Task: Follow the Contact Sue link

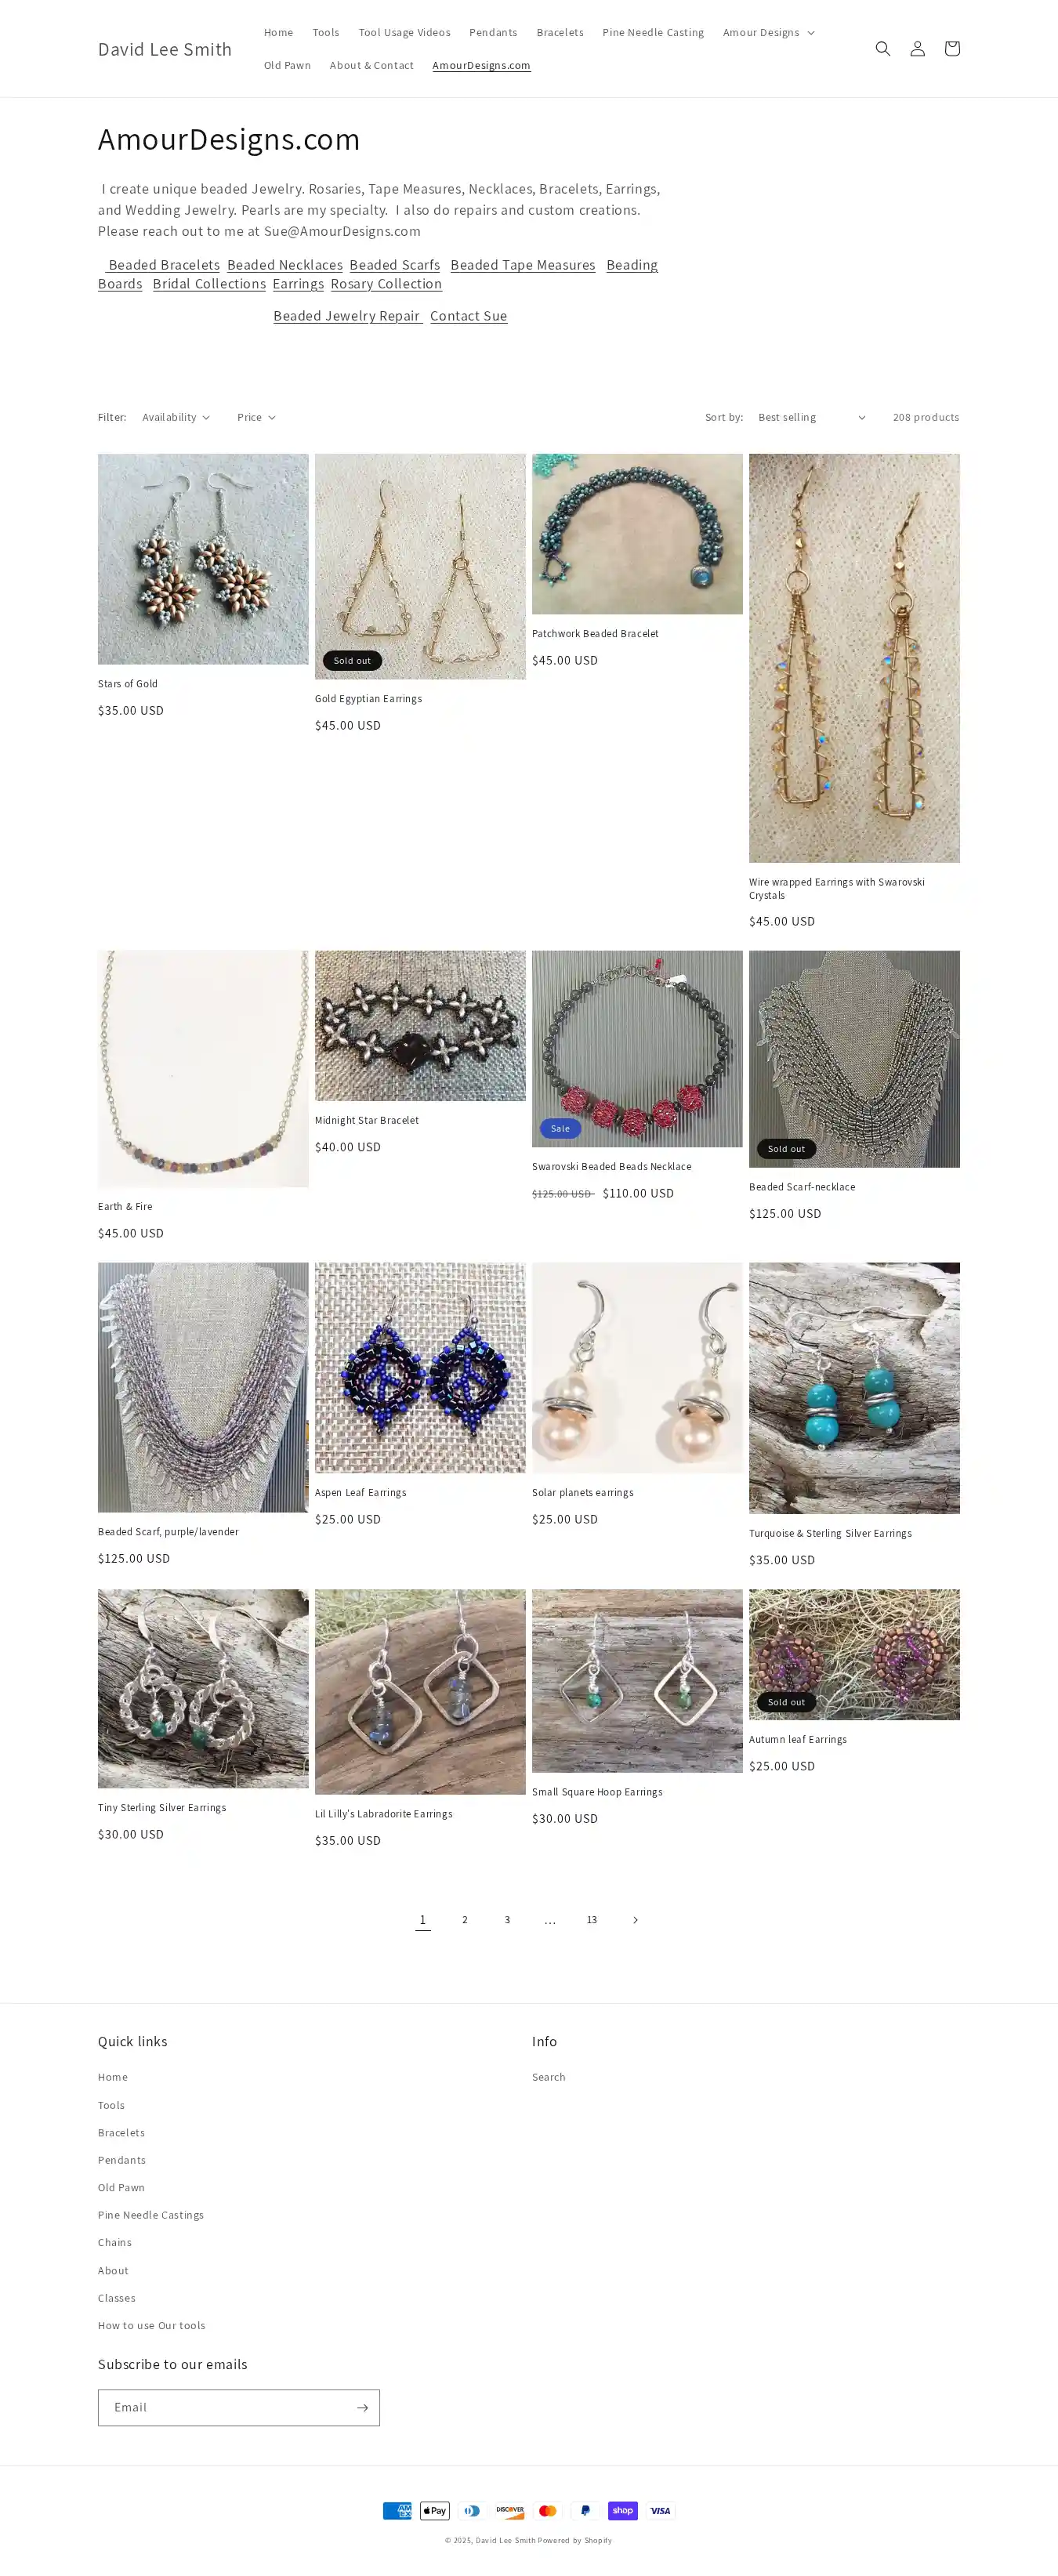Action: click(468, 315)
